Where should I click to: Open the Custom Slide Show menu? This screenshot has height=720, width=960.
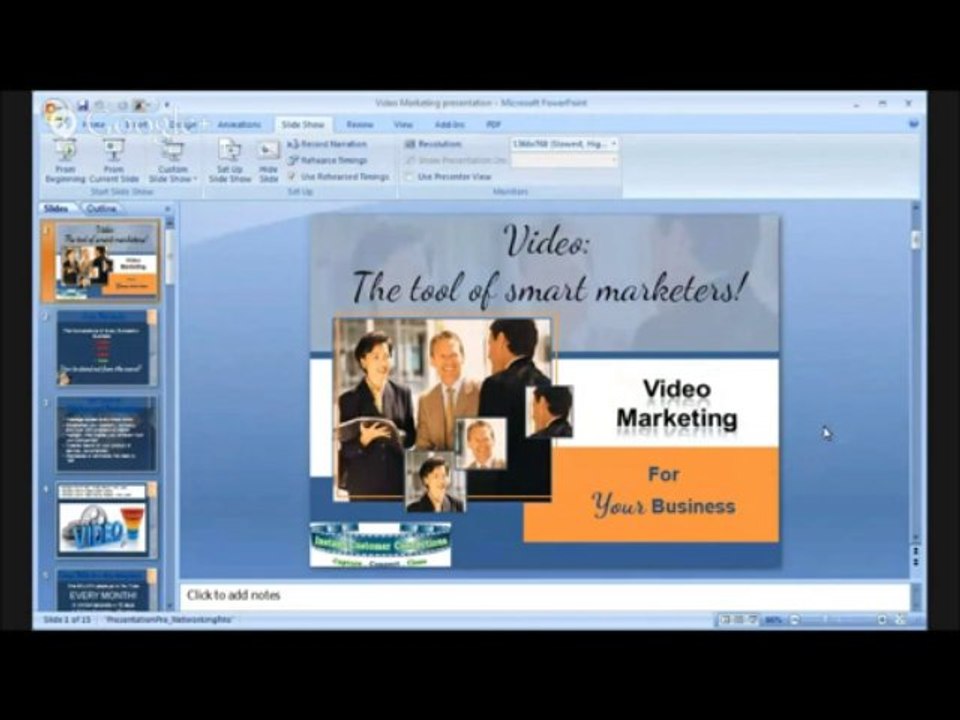173,161
